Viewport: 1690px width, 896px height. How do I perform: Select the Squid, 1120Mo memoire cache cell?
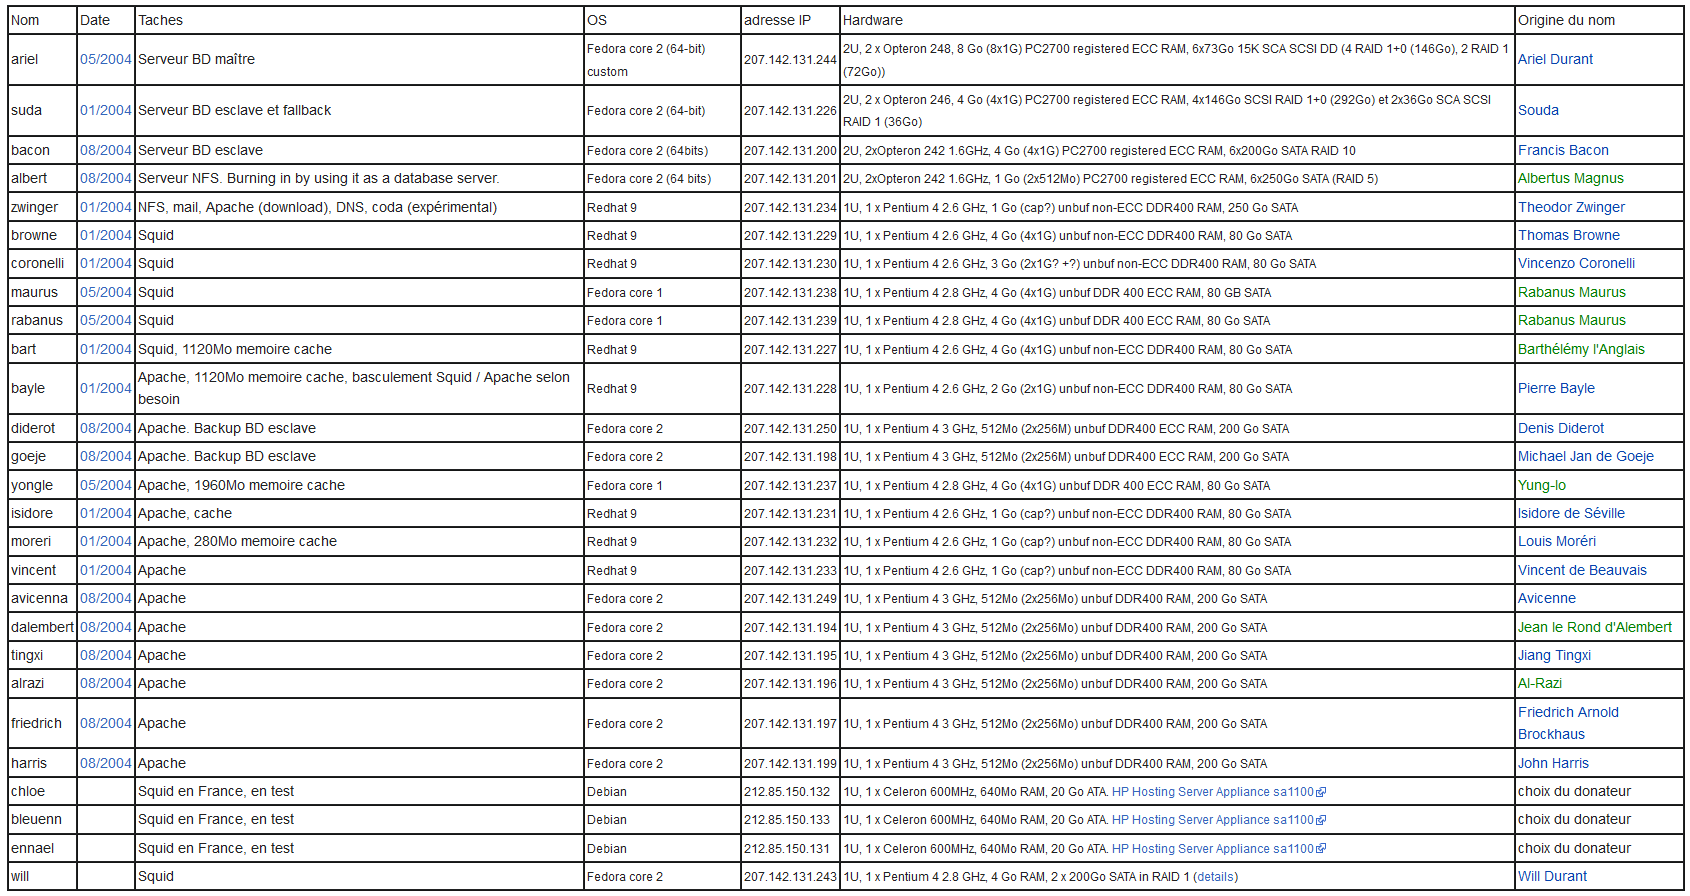coord(359,349)
